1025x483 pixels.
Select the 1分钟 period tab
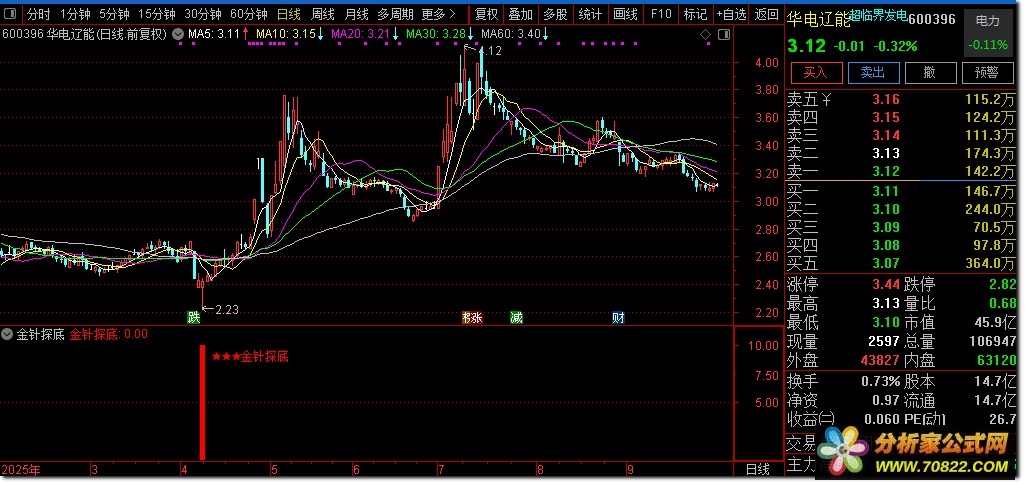75,14
